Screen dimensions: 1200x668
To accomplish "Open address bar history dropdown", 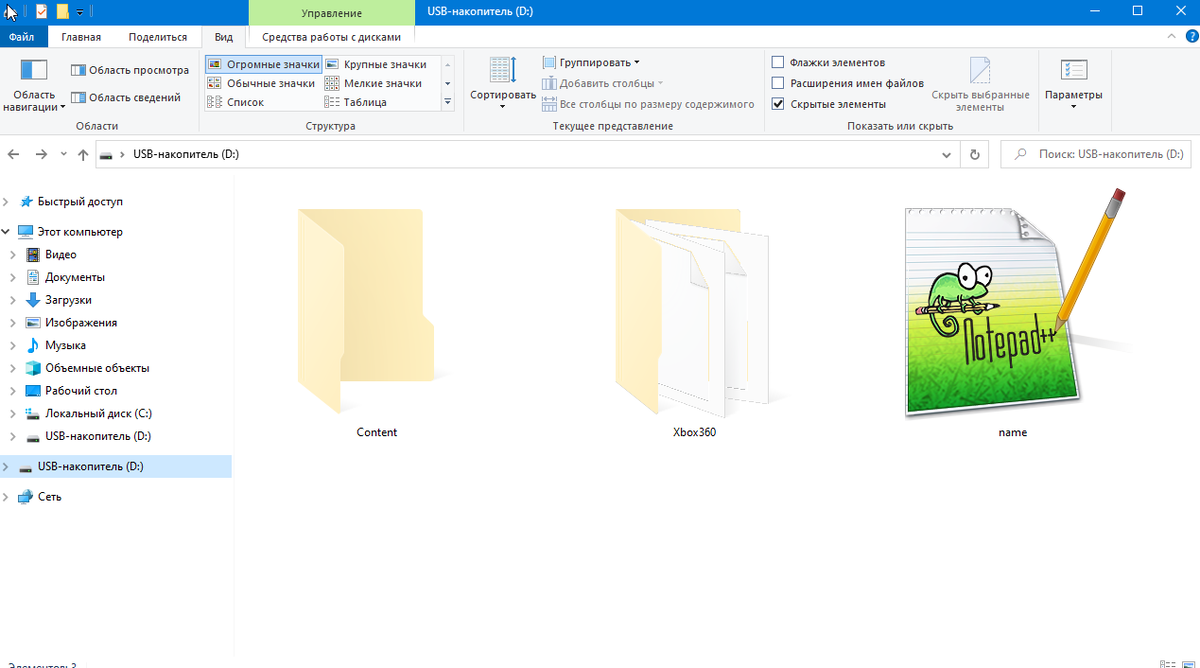I will coord(947,155).
